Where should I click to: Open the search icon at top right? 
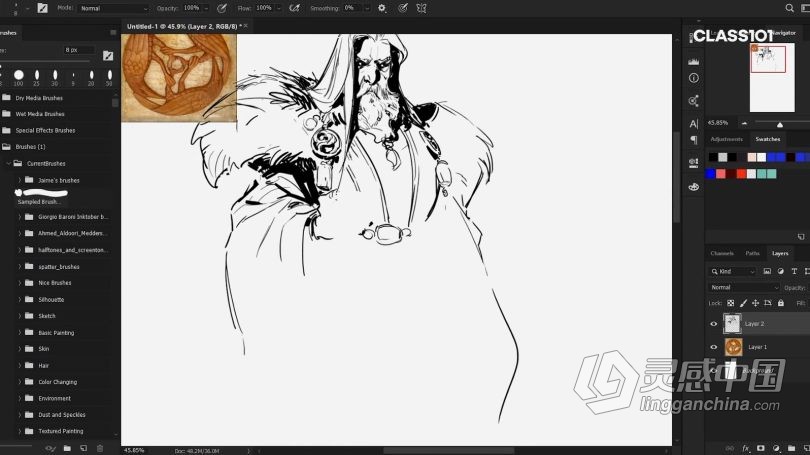(x=789, y=8)
